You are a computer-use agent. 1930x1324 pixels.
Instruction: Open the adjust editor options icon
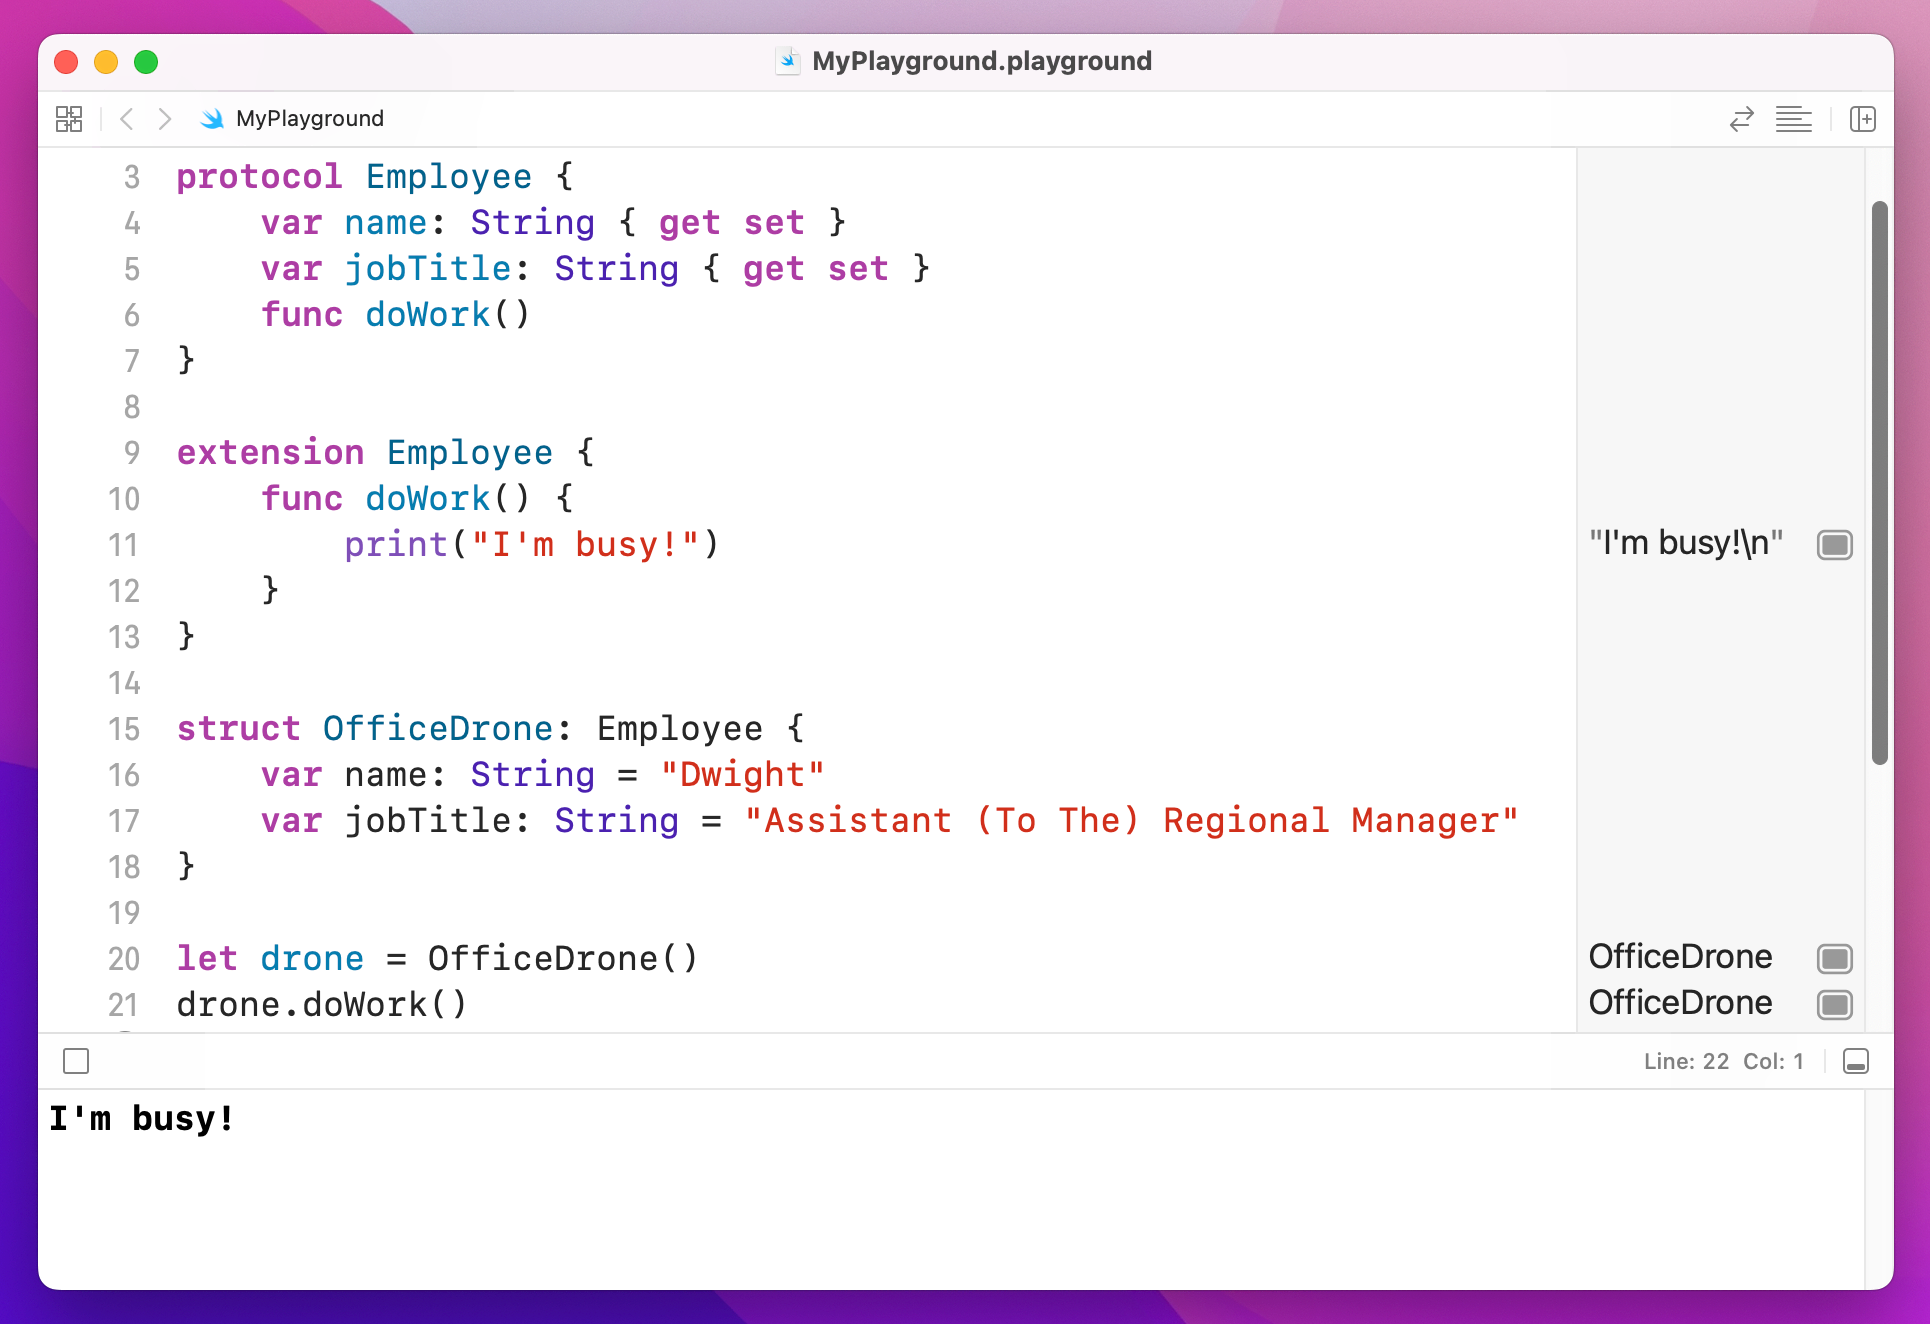click(1795, 119)
